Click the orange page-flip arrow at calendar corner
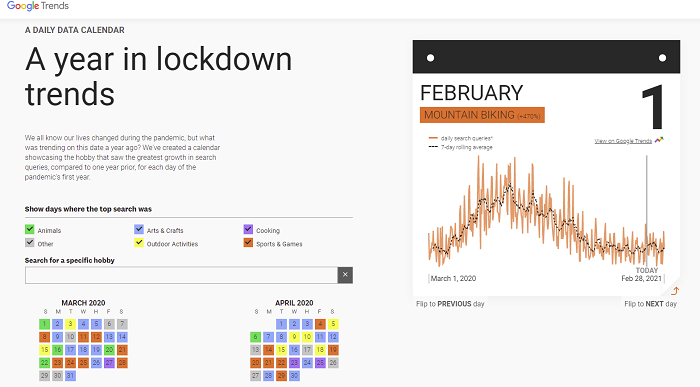Screen dimensions: 700x387 [x=675, y=291]
